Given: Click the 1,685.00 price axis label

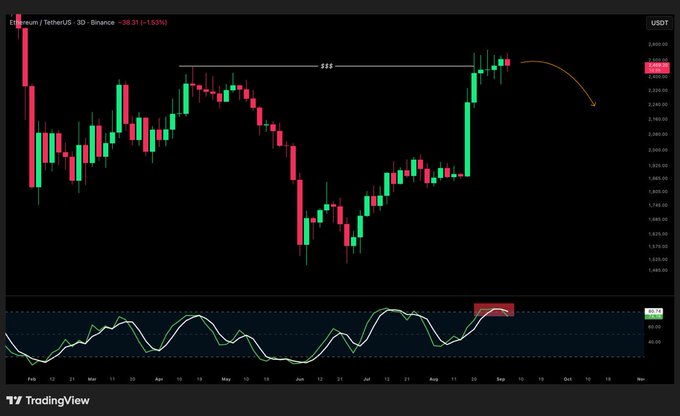Looking at the screenshot, I should [x=658, y=219].
